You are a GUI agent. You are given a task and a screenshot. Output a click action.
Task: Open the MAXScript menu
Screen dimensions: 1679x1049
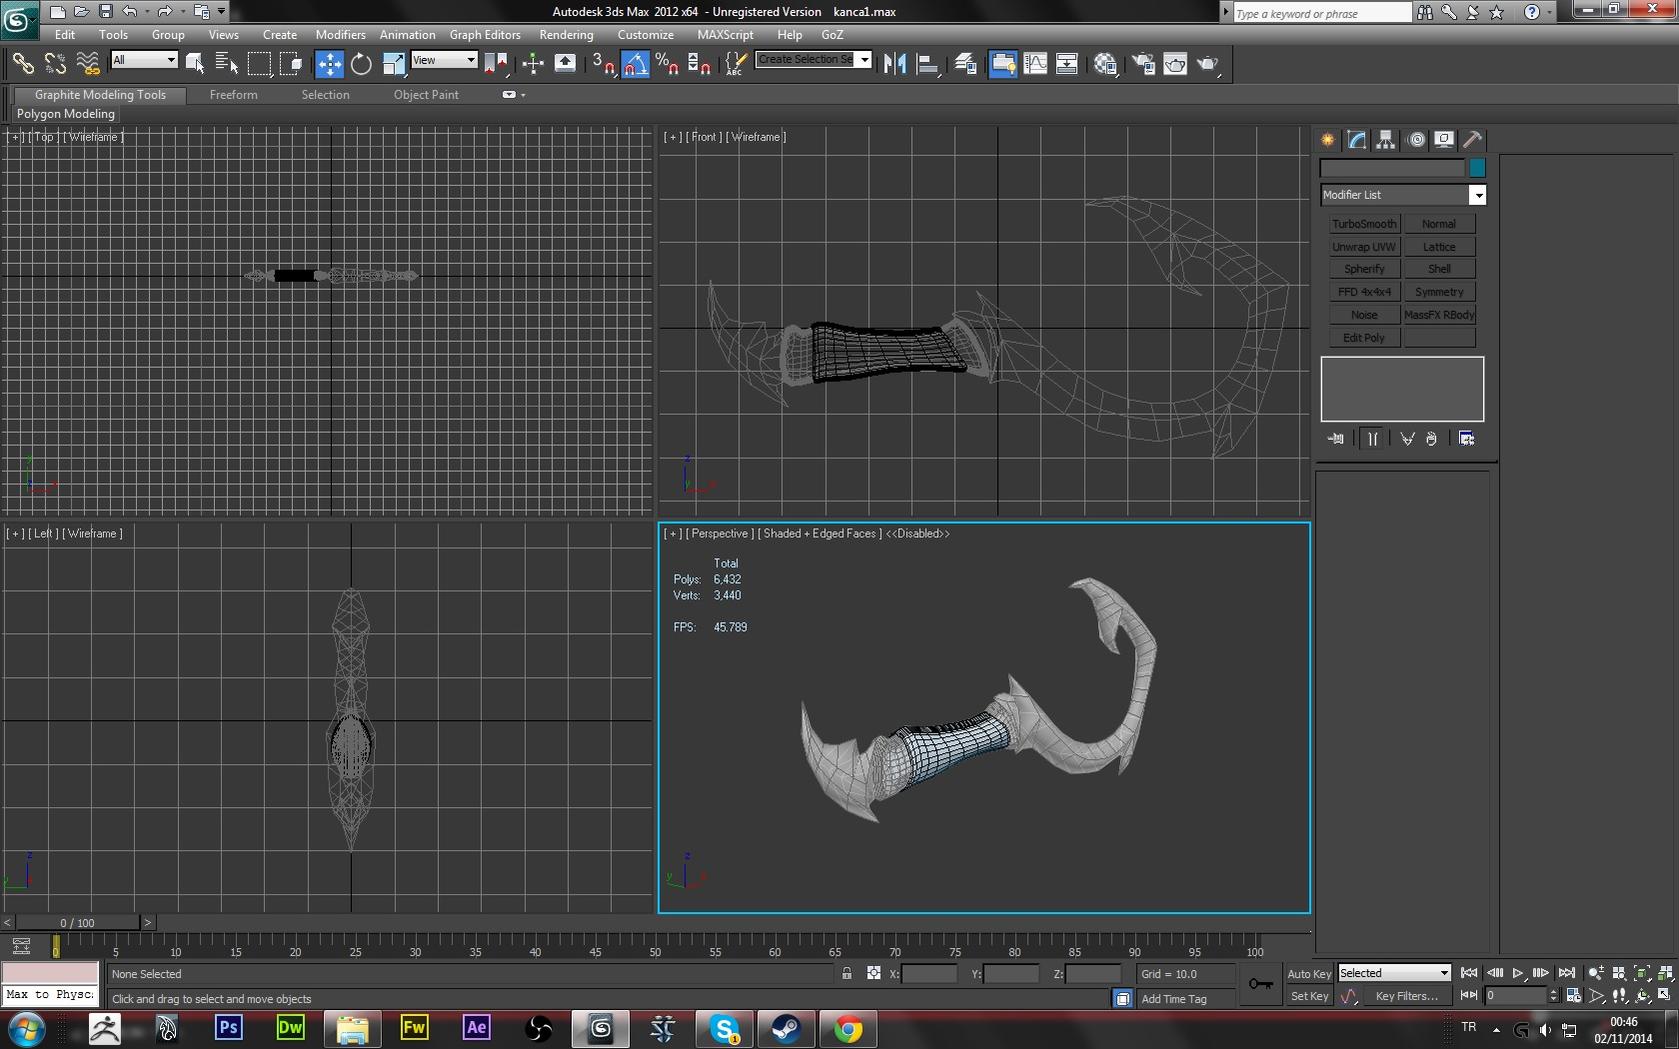click(x=725, y=34)
